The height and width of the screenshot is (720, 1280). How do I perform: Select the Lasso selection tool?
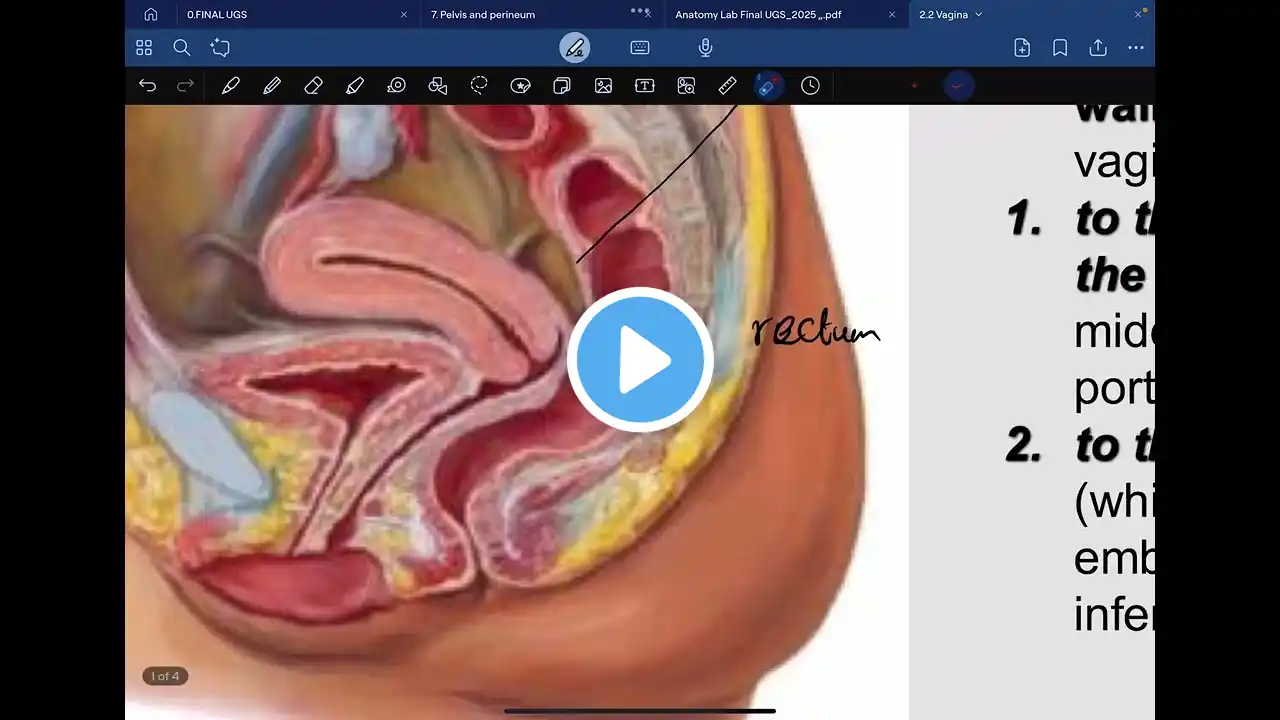tap(479, 86)
